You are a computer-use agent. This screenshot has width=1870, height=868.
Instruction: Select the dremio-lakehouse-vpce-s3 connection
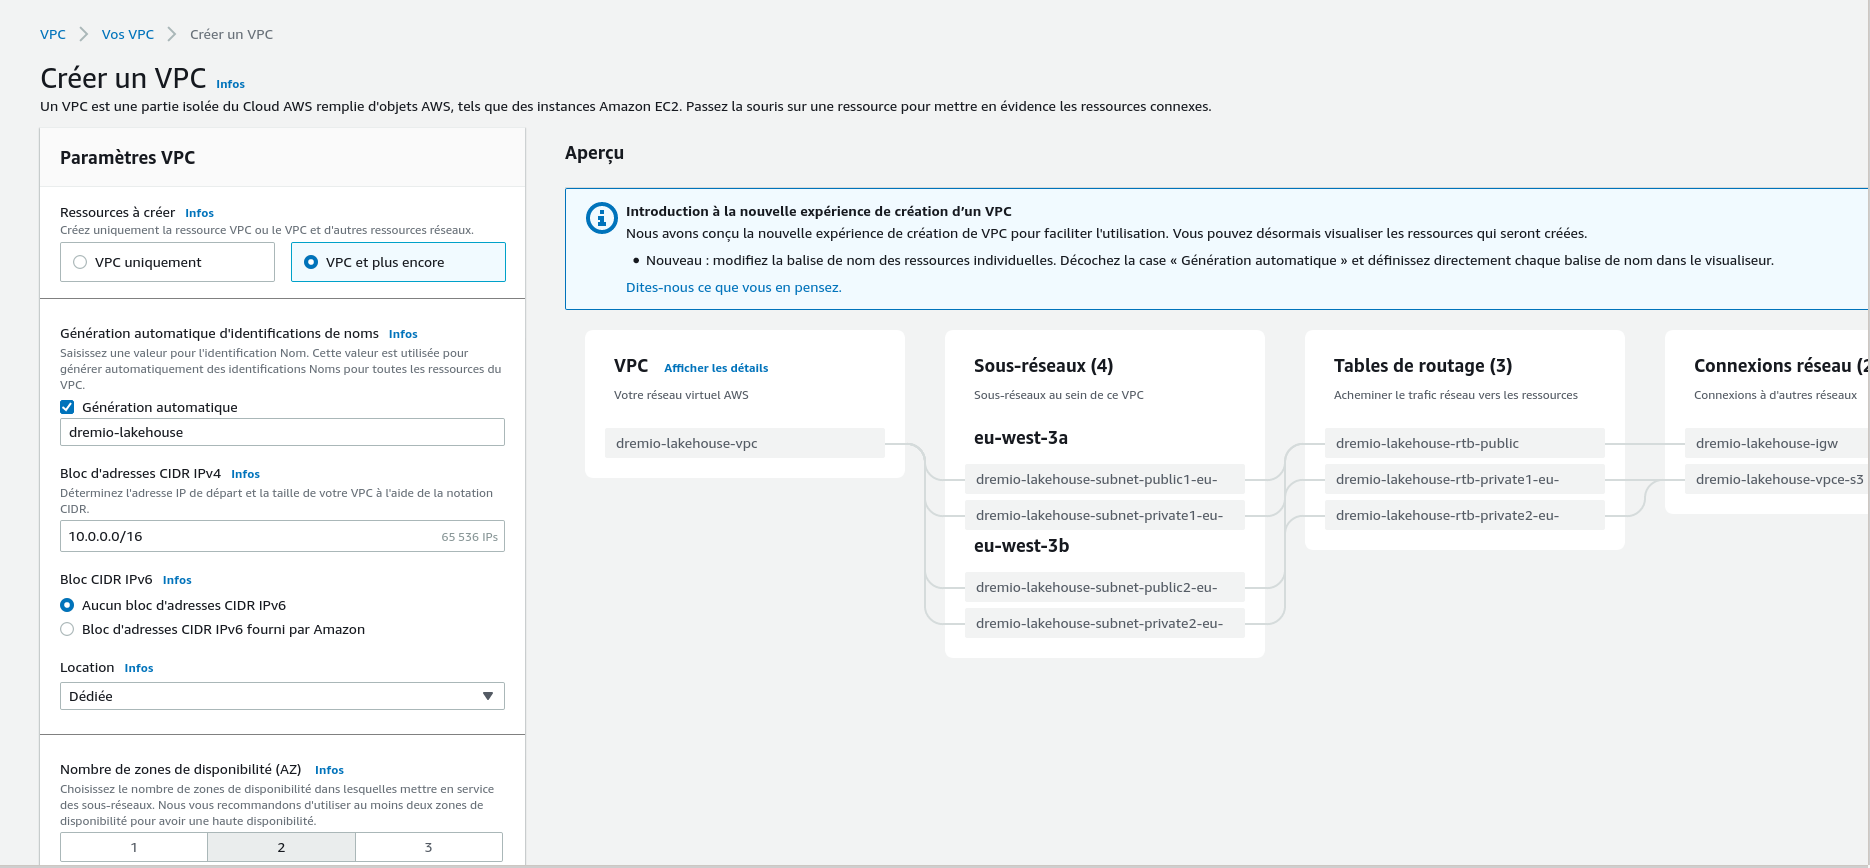(x=1776, y=479)
